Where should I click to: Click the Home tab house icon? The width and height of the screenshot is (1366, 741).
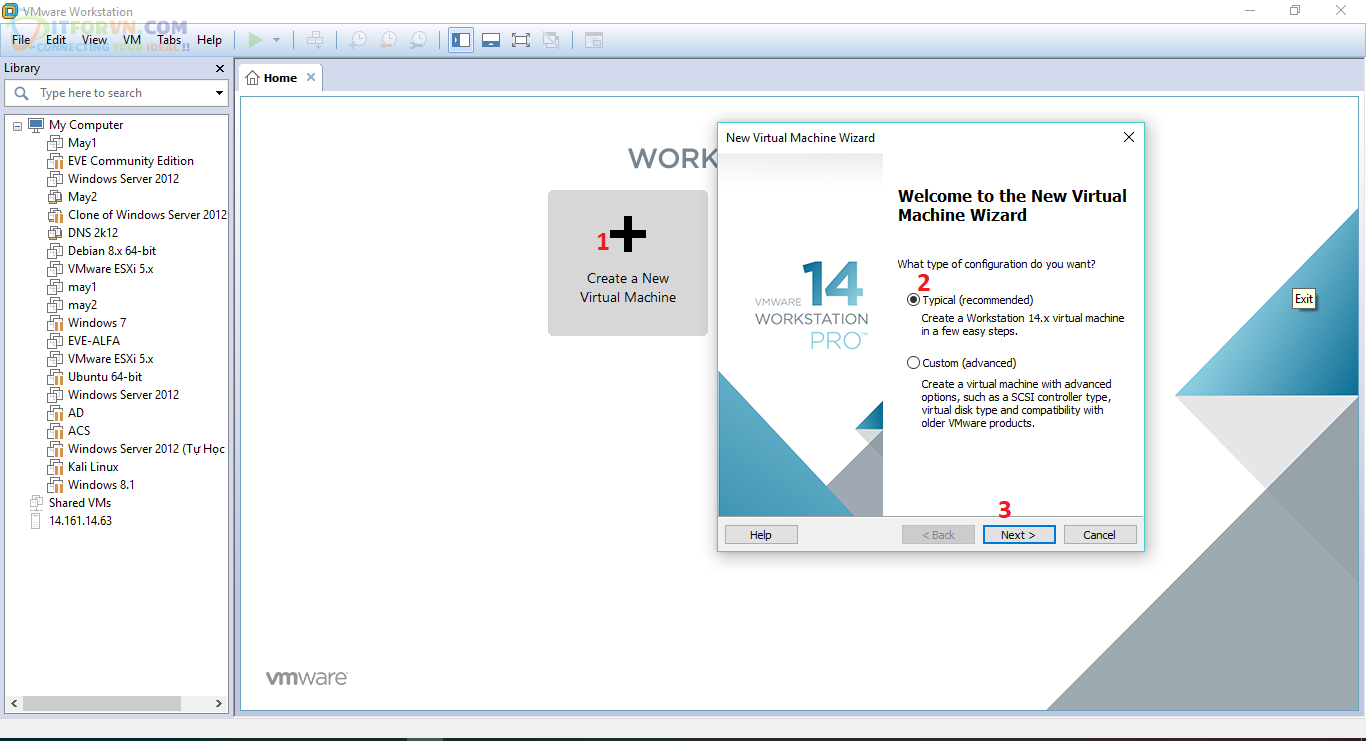(252, 78)
